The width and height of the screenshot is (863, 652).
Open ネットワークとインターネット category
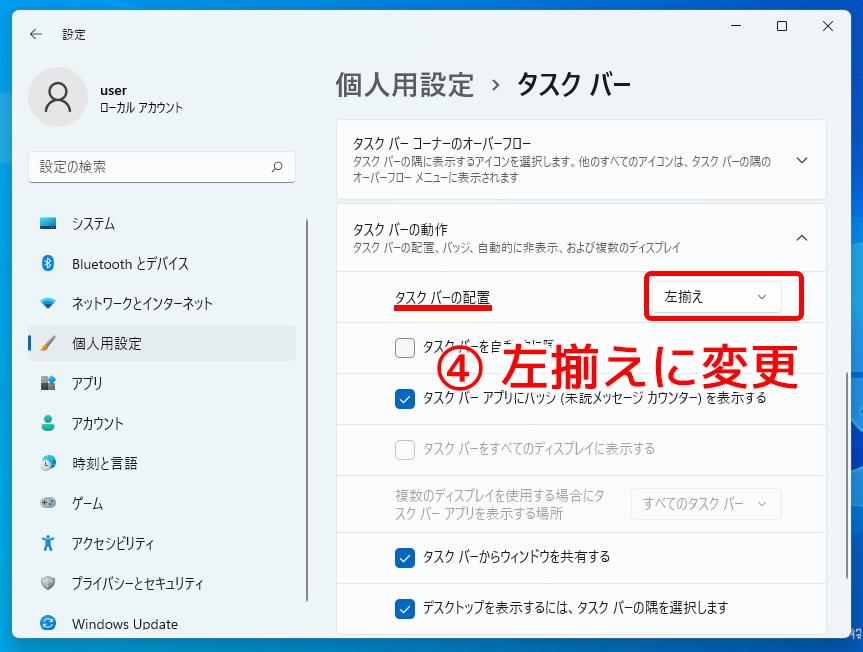(x=162, y=303)
